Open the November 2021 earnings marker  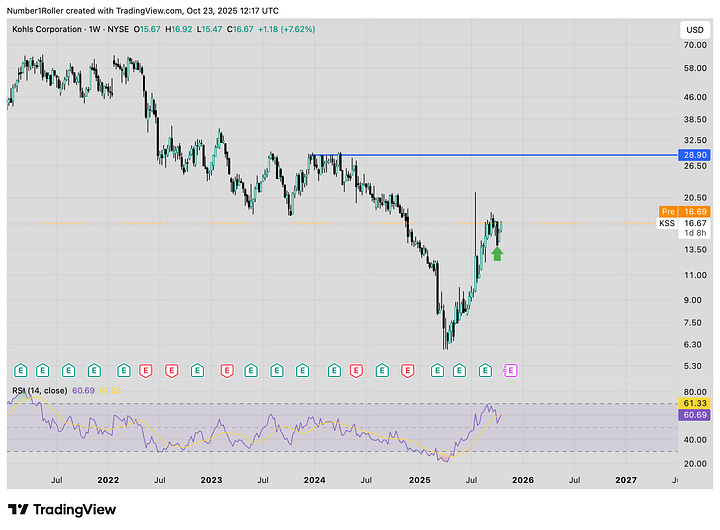94,370
